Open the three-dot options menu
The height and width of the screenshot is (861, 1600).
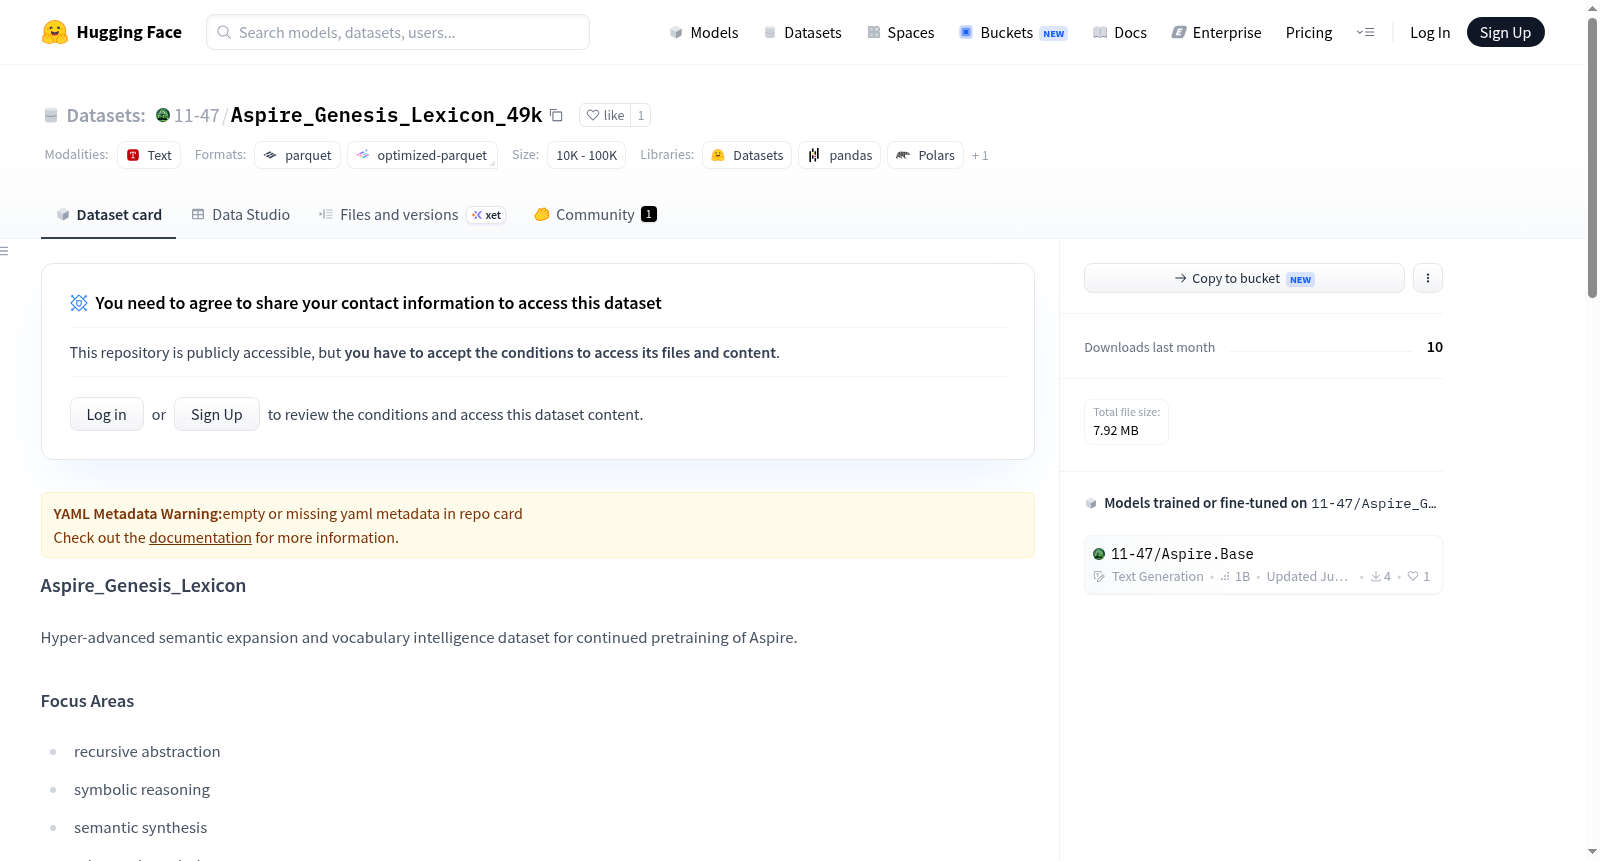pyautogui.click(x=1428, y=278)
